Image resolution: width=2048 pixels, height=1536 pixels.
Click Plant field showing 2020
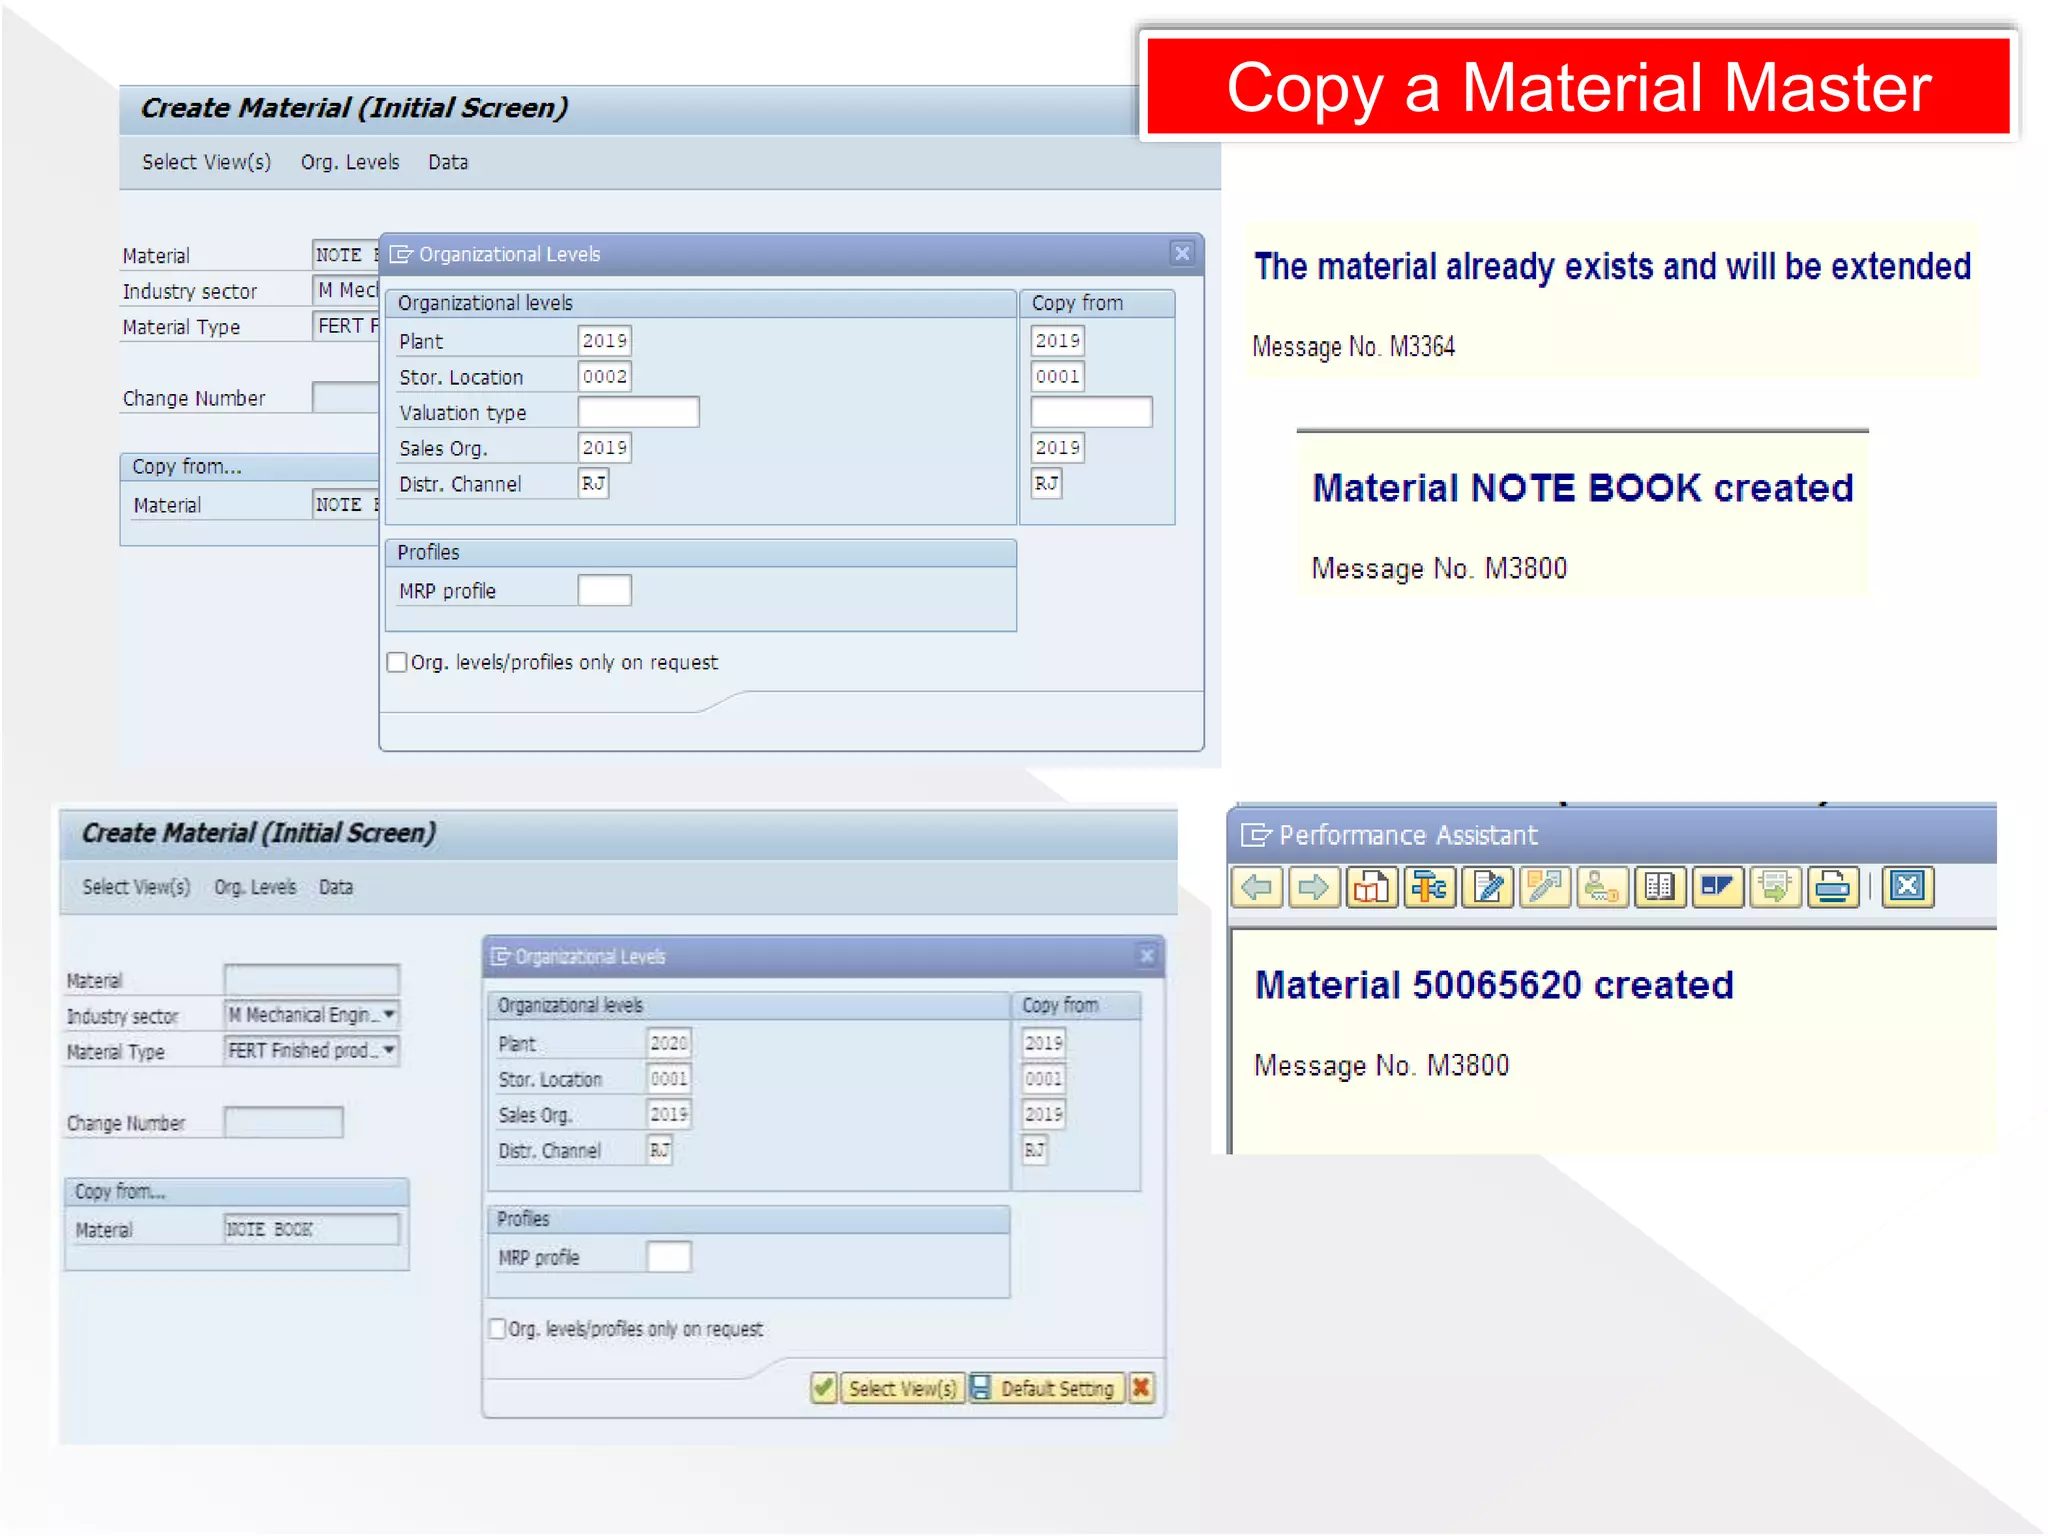(669, 1043)
